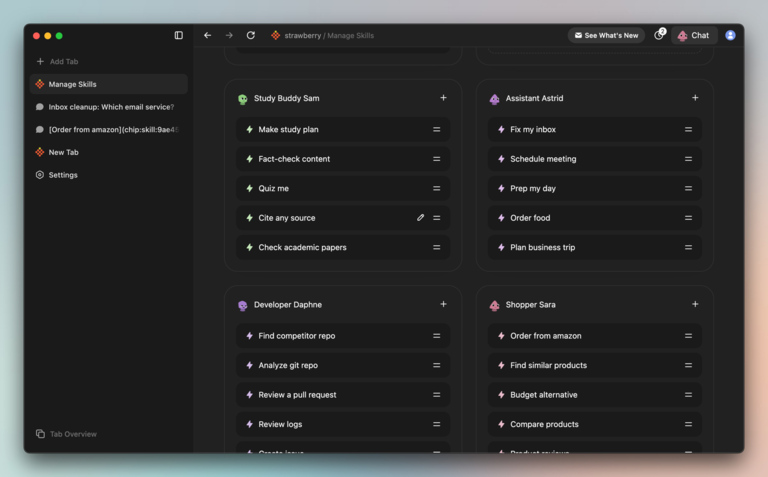The width and height of the screenshot is (768, 477).
Task: Open the Inbox cleanup chat tab
Action: pos(109,107)
